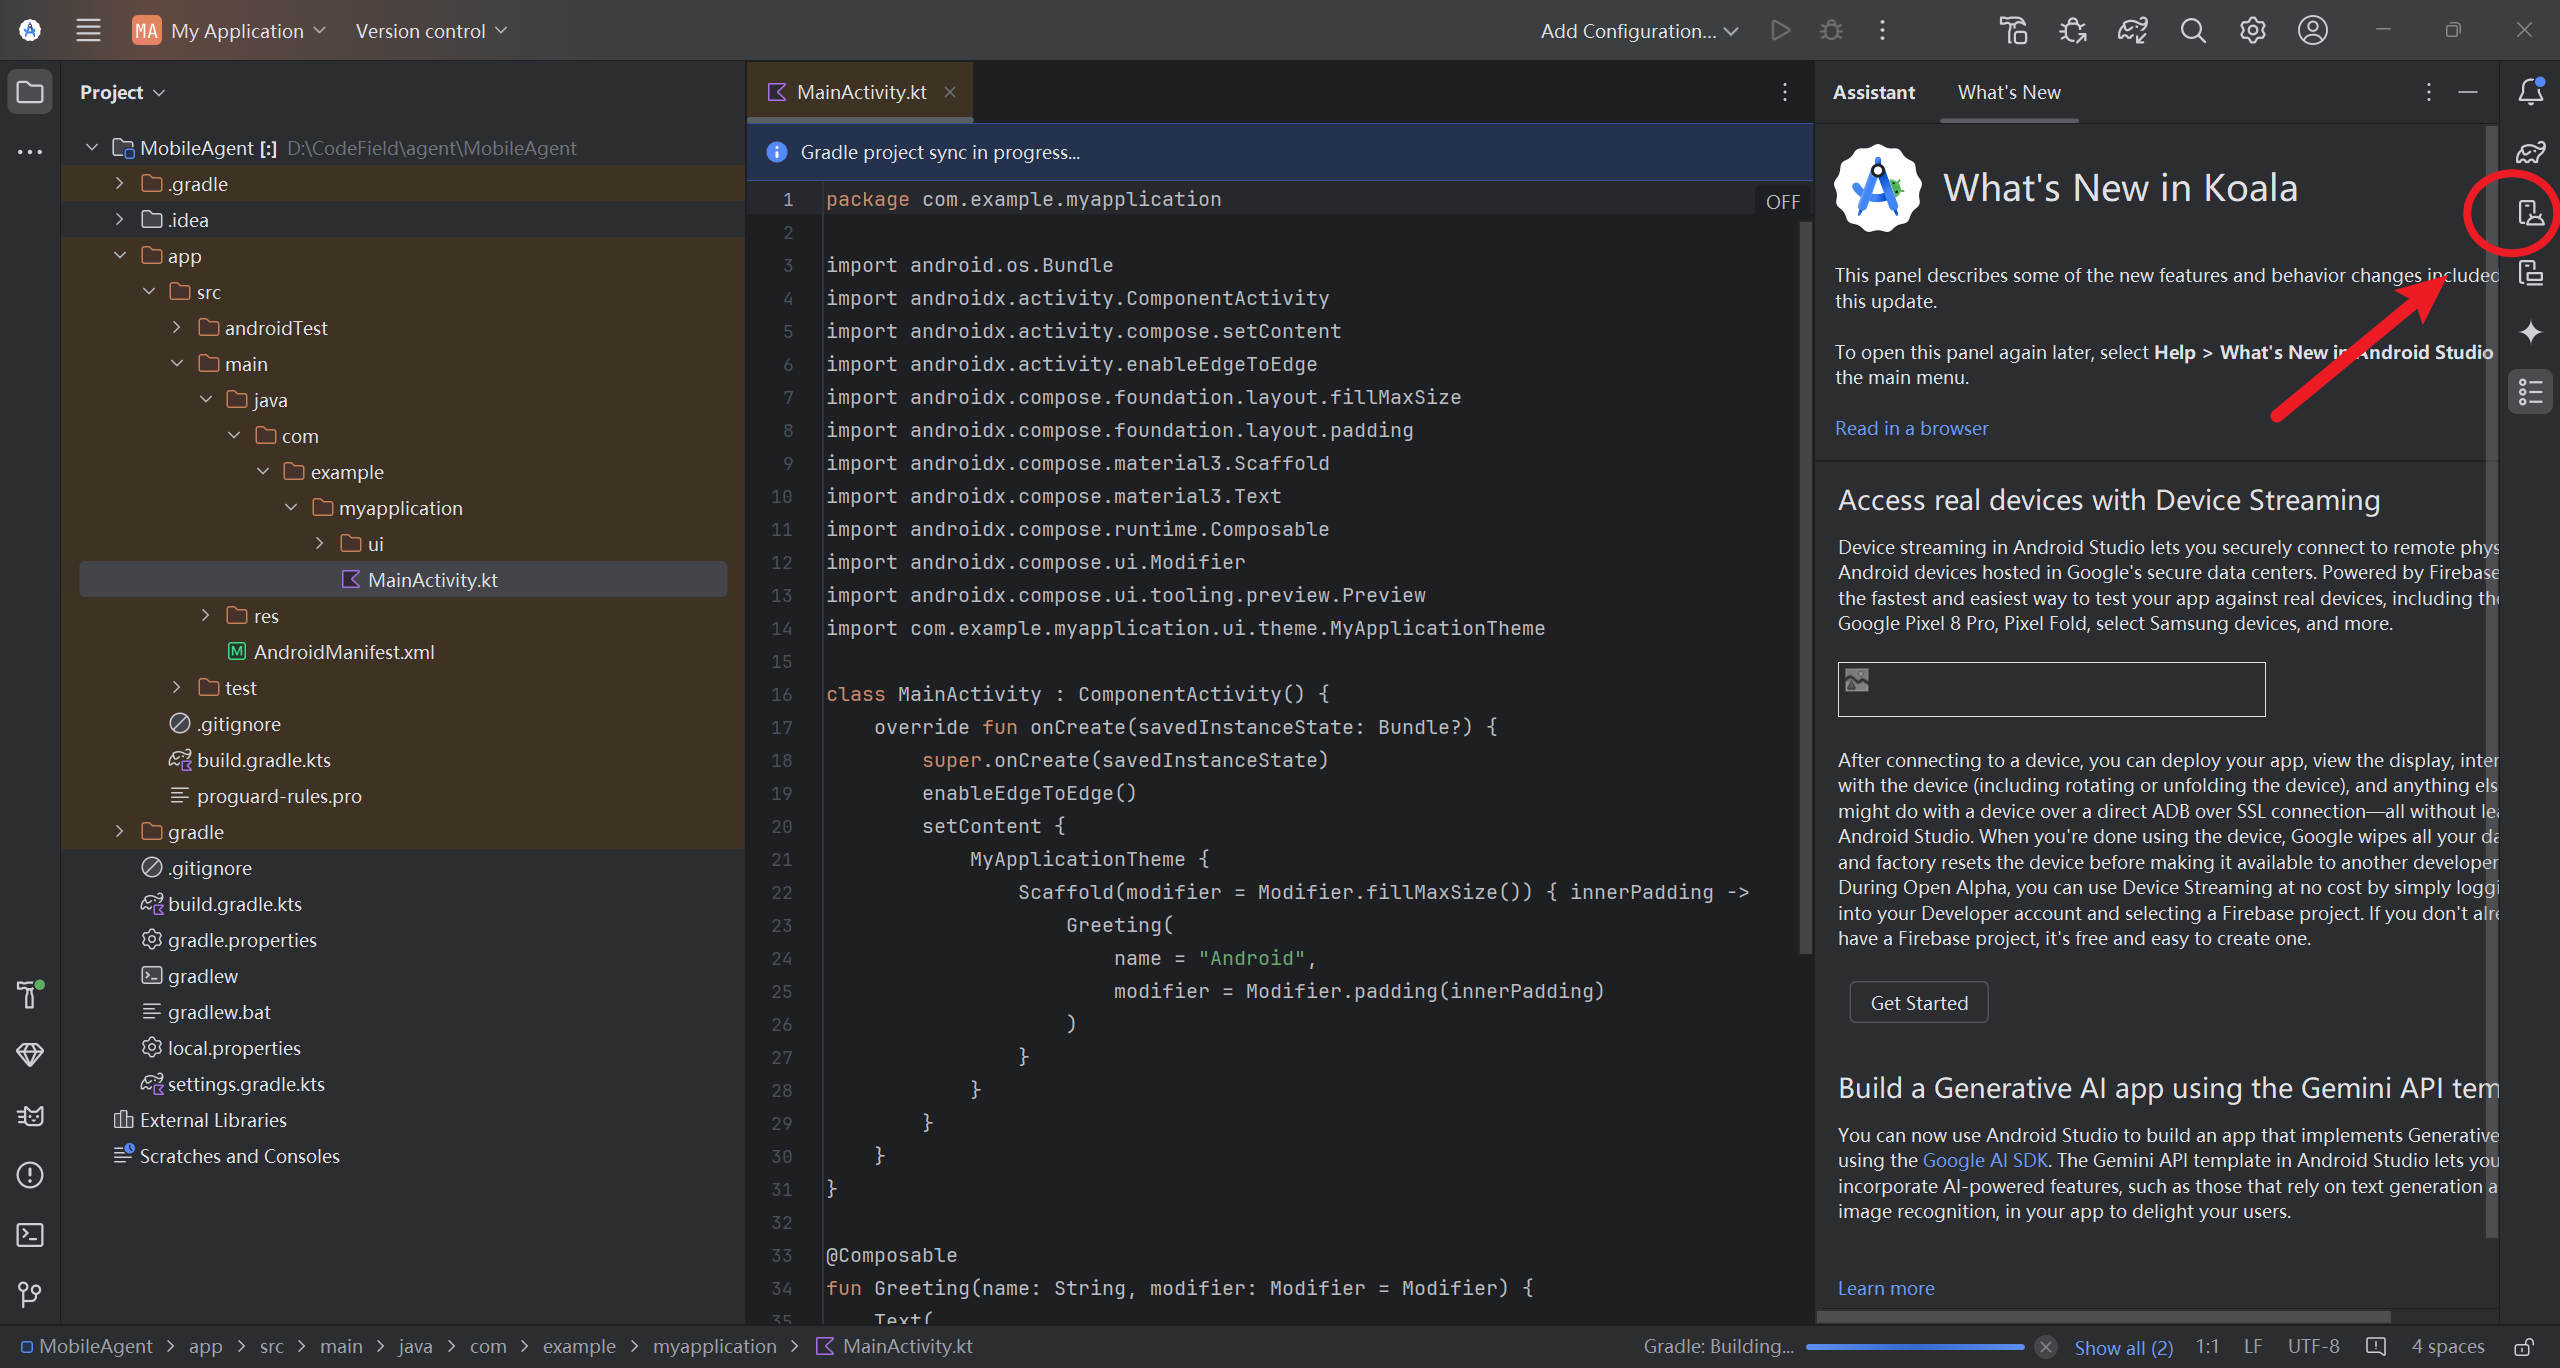
Task: Click the Learn more link
Action: (x=1885, y=1288)
